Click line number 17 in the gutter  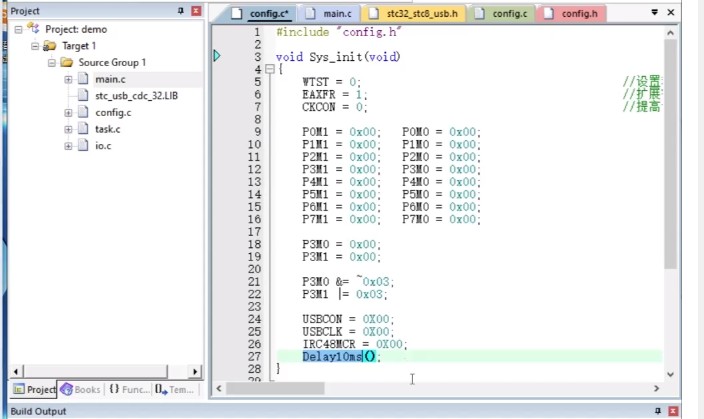click(254, 232)
